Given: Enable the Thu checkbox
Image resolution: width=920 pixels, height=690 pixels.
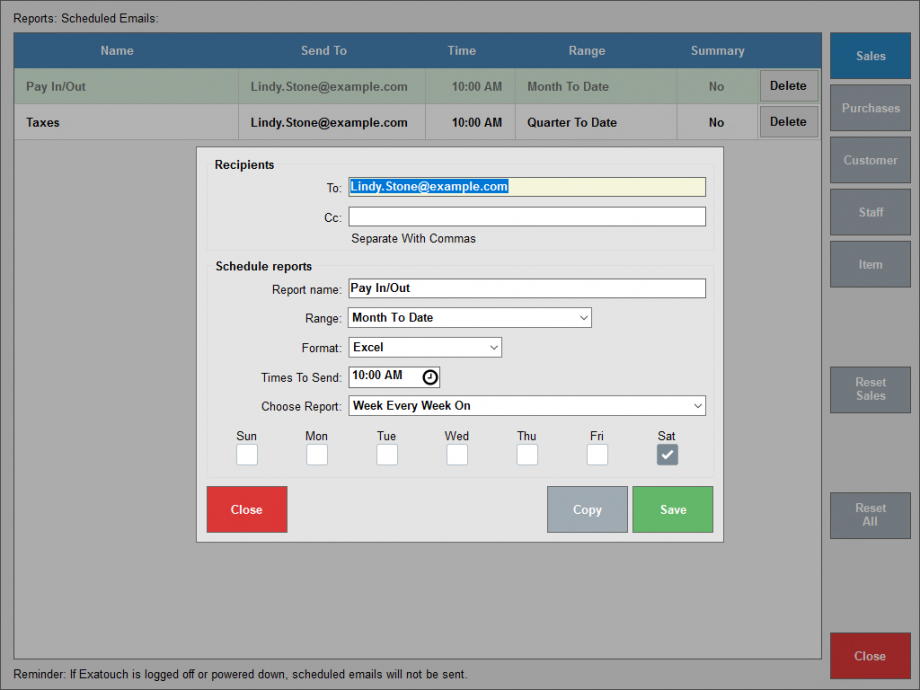Looking at the screenshot, I should click(x=527, y=454).
